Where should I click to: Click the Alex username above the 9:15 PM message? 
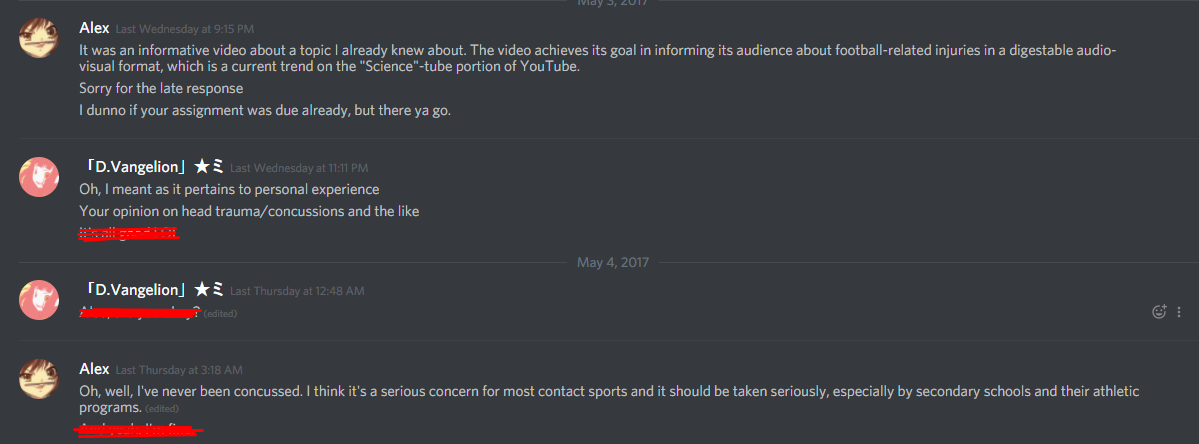[94, 28]
